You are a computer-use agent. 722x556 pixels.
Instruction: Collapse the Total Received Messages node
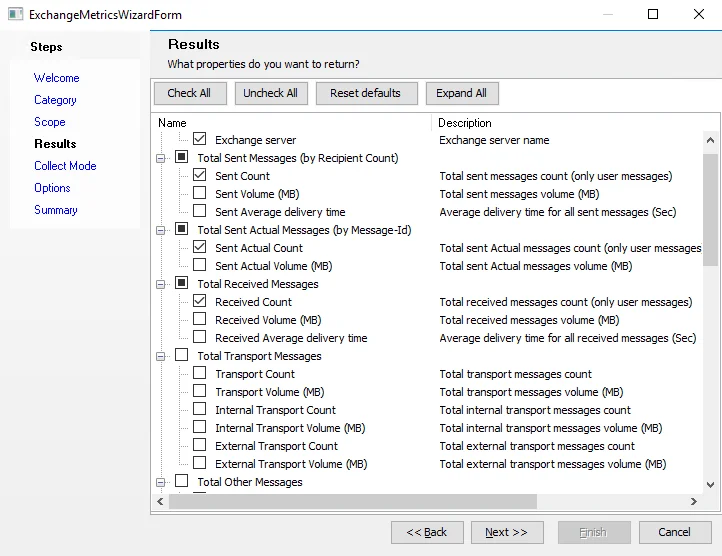[x=160, y=284]
